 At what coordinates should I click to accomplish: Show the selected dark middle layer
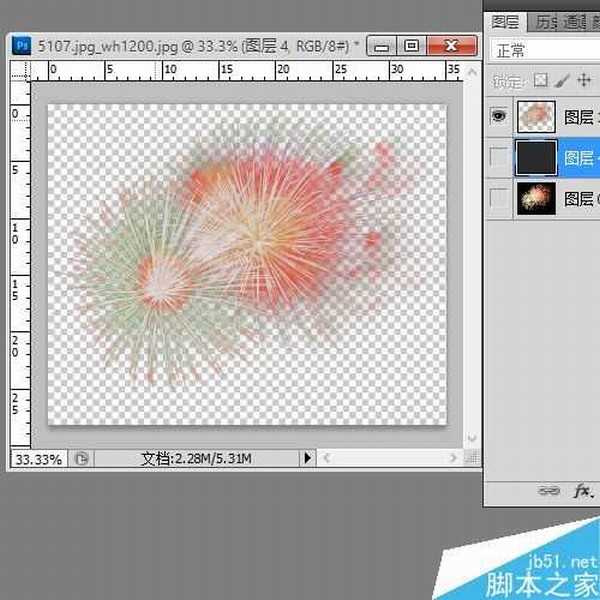point(499,158)
